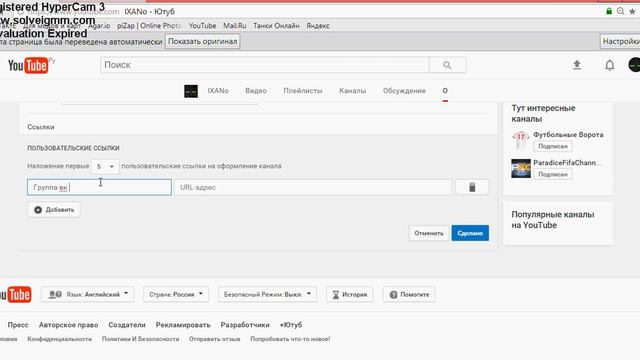Click the Ссылки section heading
Image resolution: width=640 pixels, height=360 pixels.
tap(41, 127)
